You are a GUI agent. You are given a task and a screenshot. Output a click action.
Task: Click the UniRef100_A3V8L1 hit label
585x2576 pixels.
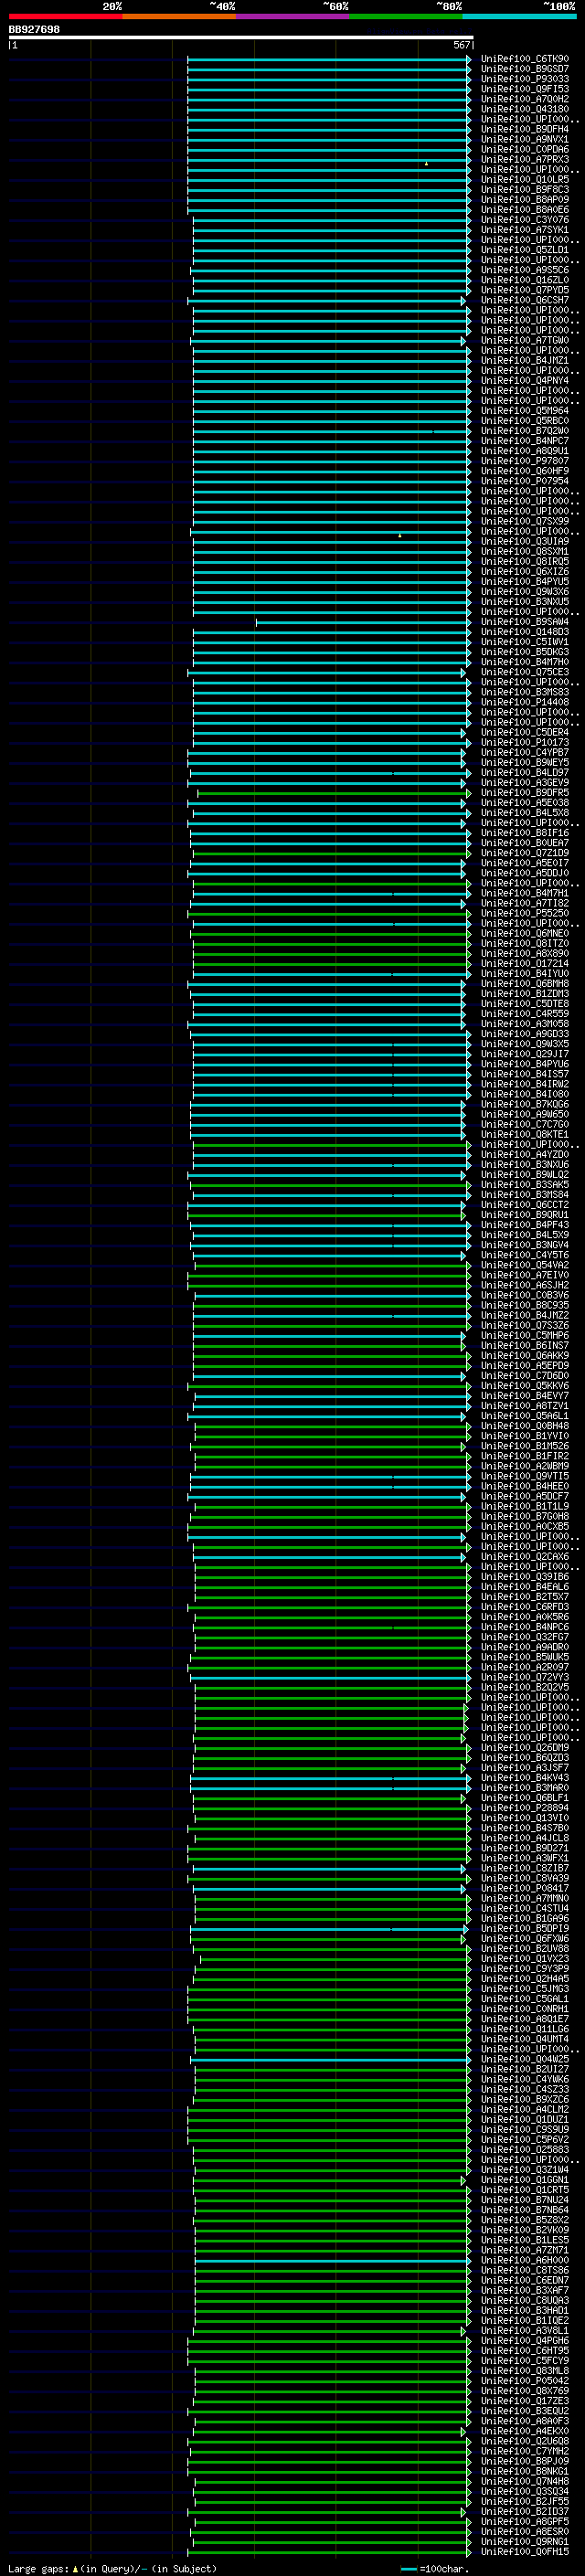(524, 2331)
